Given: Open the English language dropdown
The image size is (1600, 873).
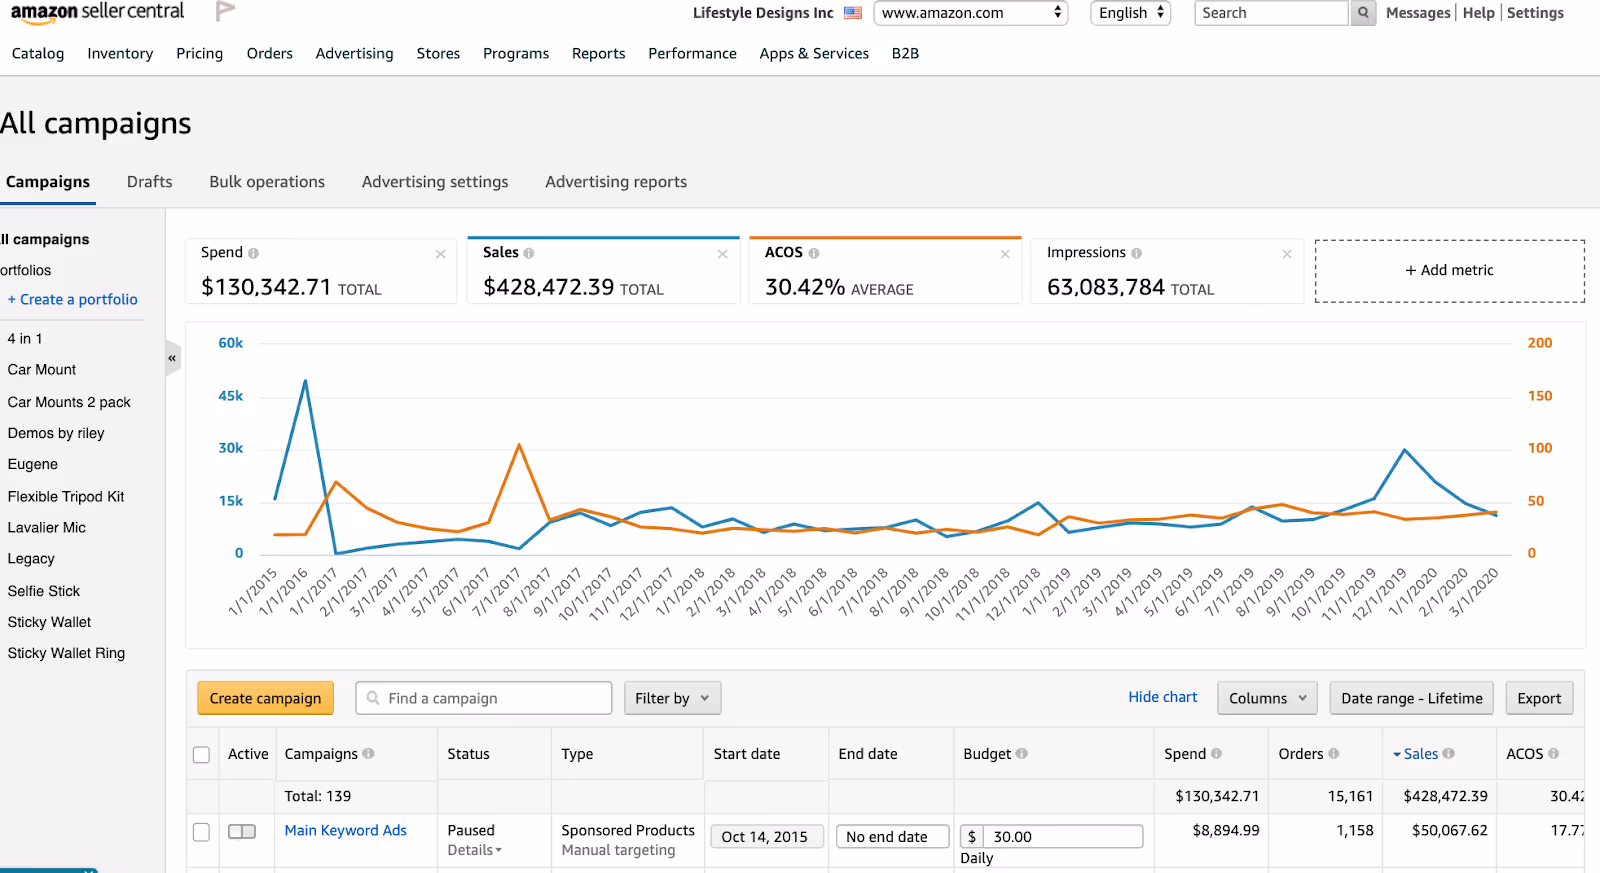Looking at the screenshot, I should [x=1130, y=13].
